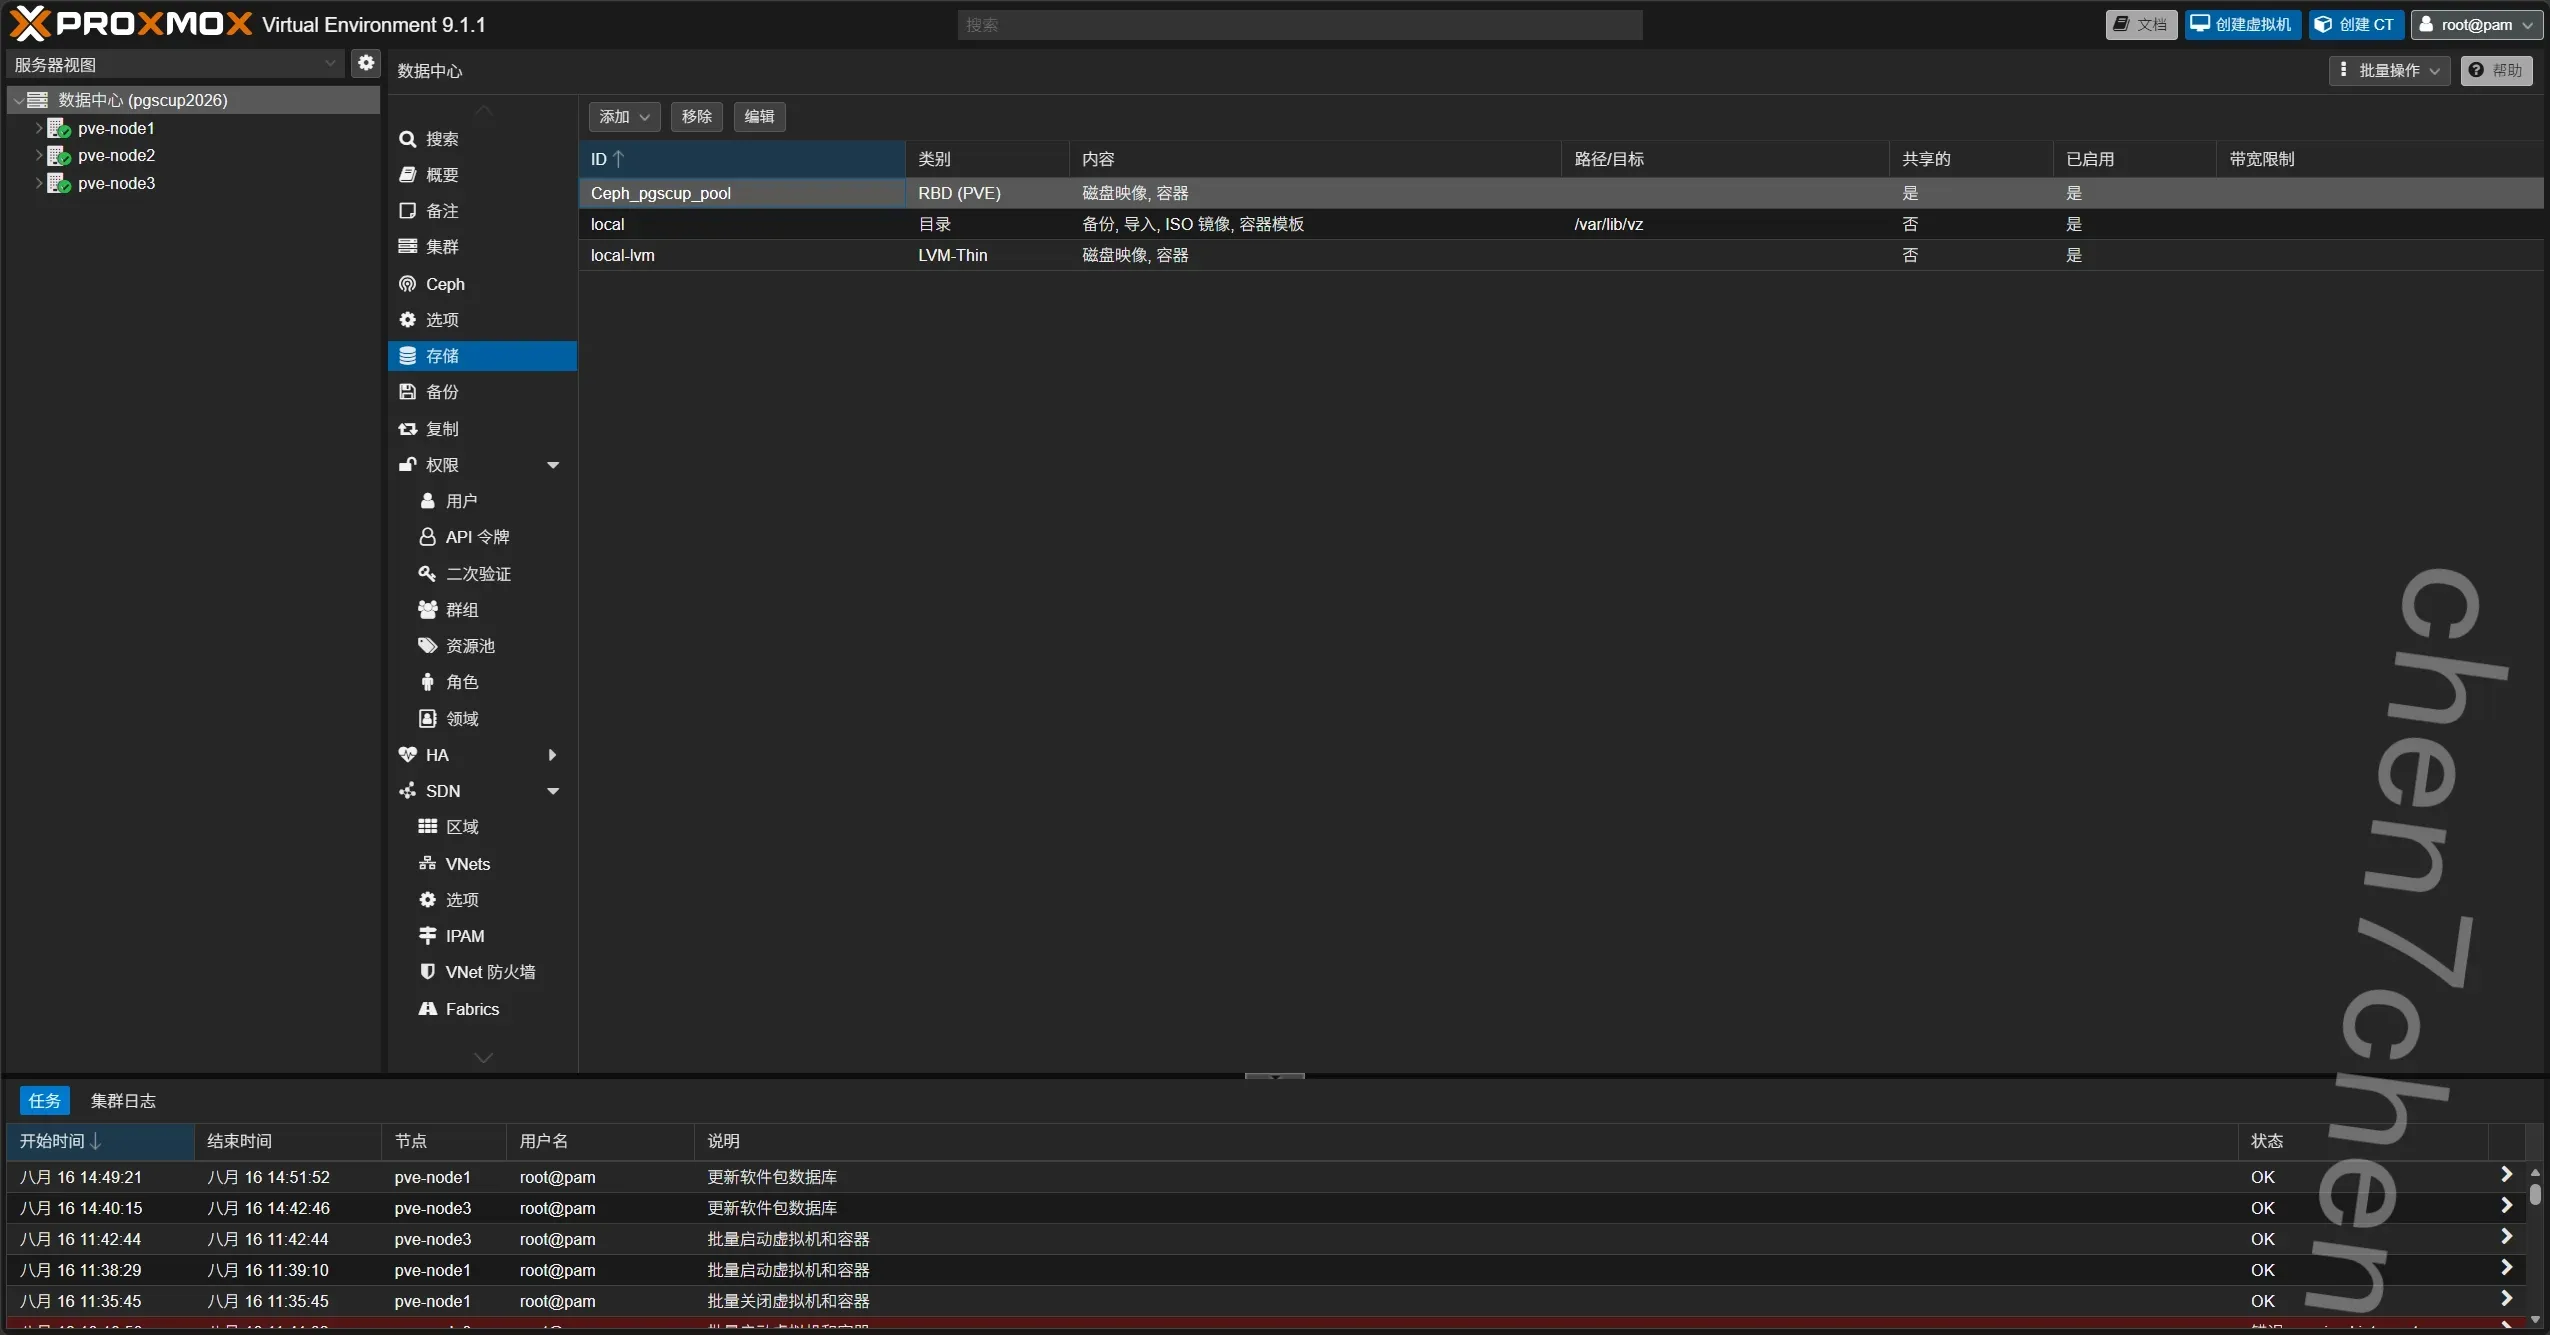Viewport: 2550px width, 1335px height.
Task: Click the panel splitter collapse handle
Action: (x=1275, y=1076)
